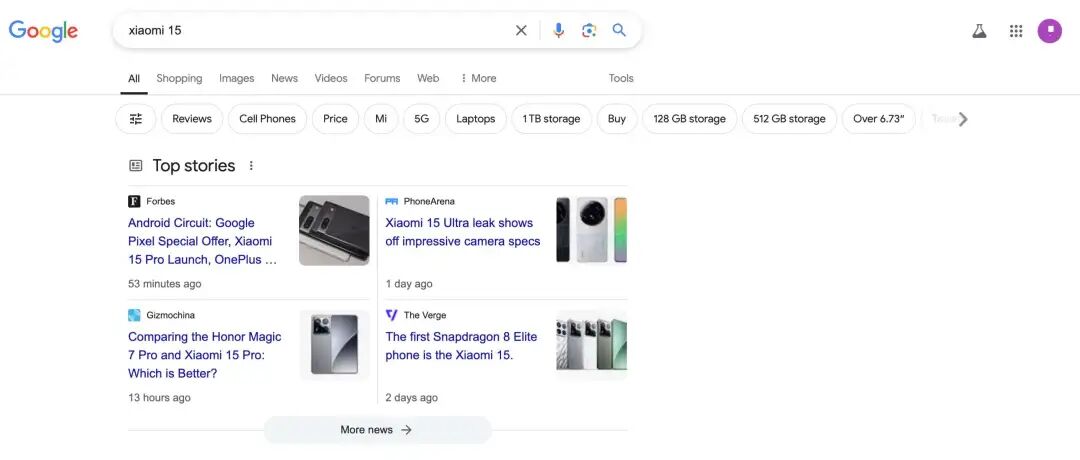
Task: Open Honor Magic 7 Pro comparison article
Action: [205, 355]
